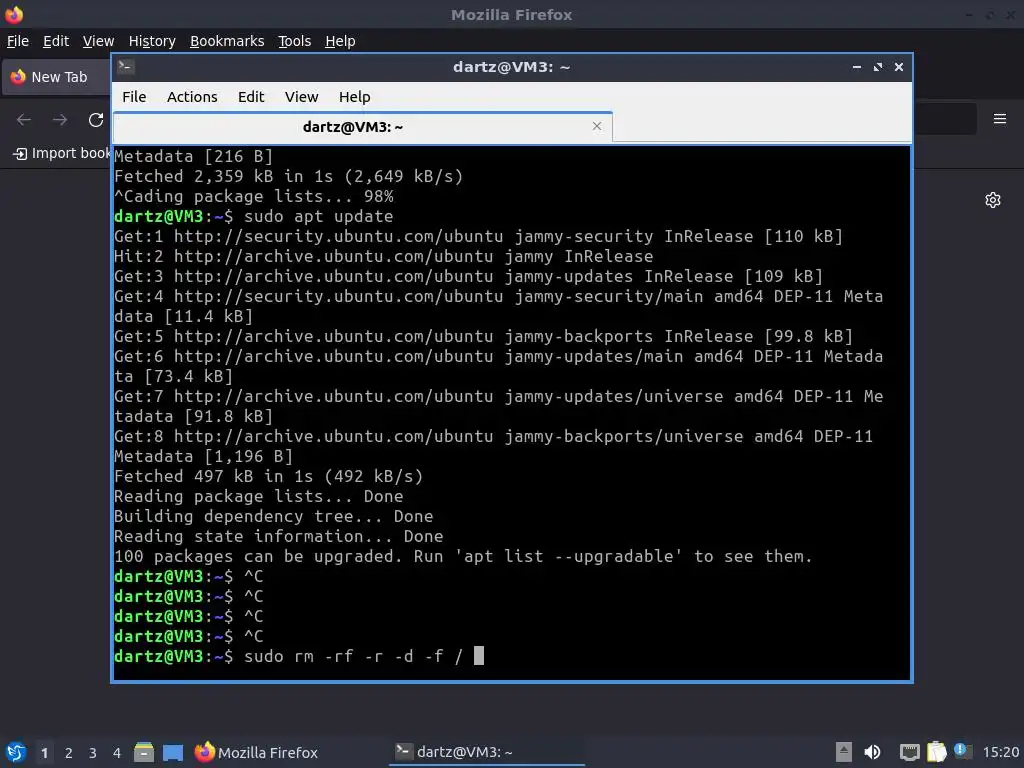Click Firefox back arrow button
Screen dimensions: 1024x768
pos(24,120)
